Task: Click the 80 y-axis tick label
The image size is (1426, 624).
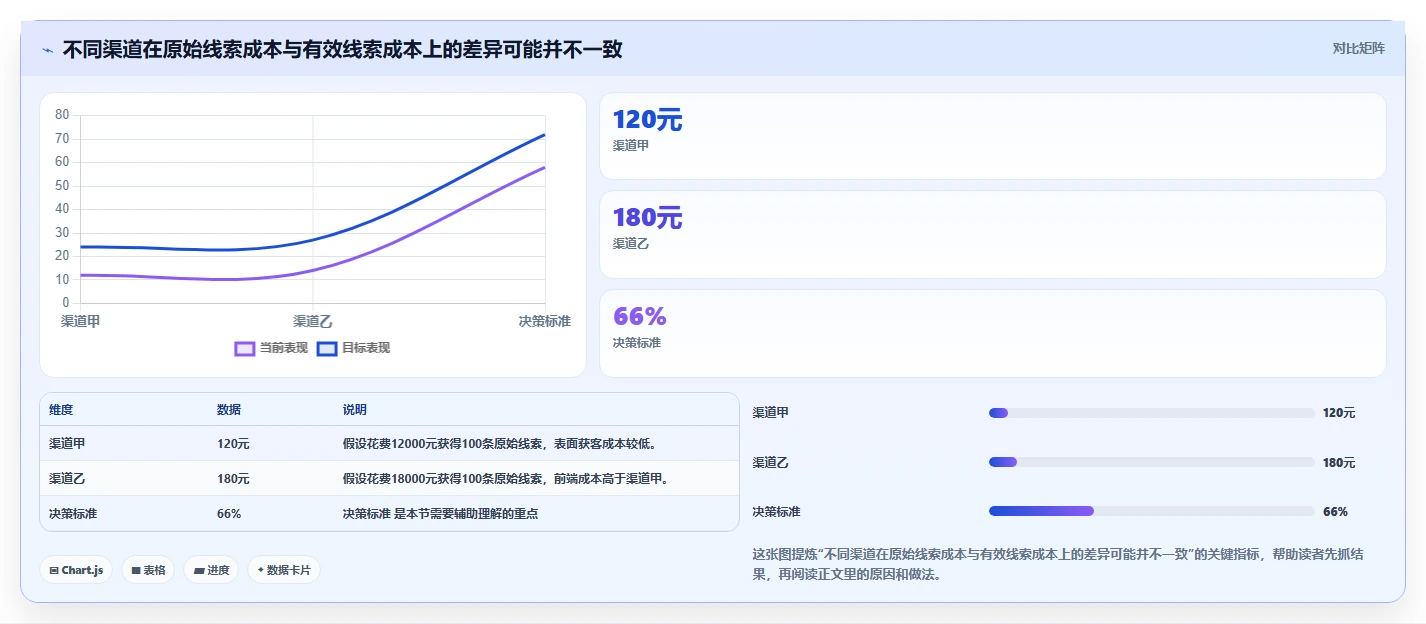Action: pyautogui.click(x=62, y=115)
